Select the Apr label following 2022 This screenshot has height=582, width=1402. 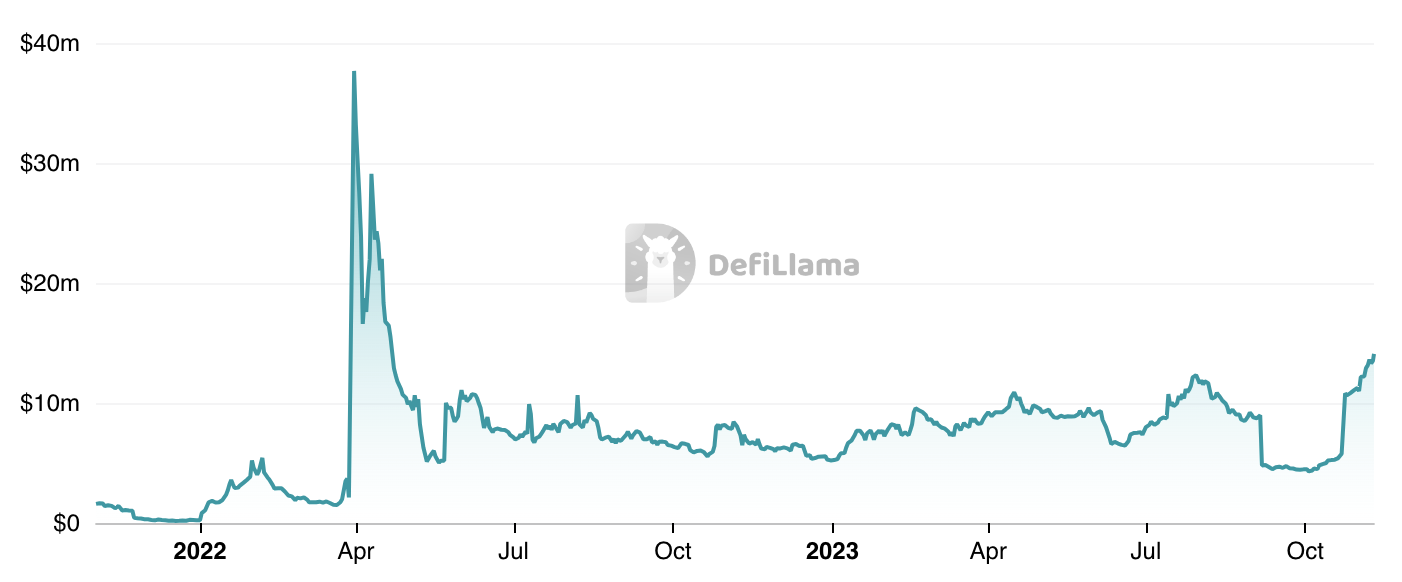pos(357,551)
